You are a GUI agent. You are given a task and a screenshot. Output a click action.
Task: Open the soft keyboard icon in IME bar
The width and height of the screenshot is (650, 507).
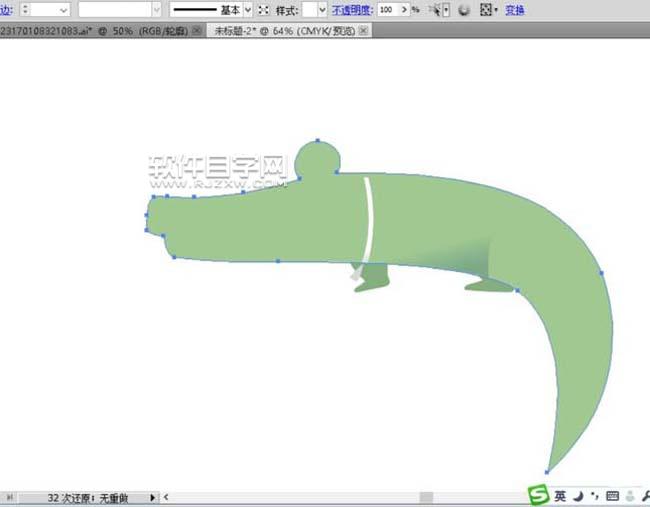click(x=611, y=496)
